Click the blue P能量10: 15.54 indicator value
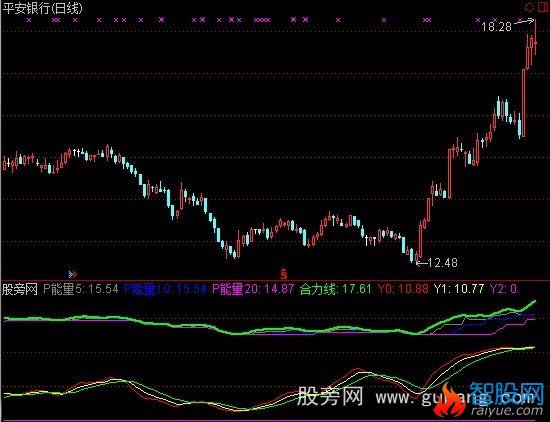This screenshot has width=550, height=422. [x=165, y=289]
